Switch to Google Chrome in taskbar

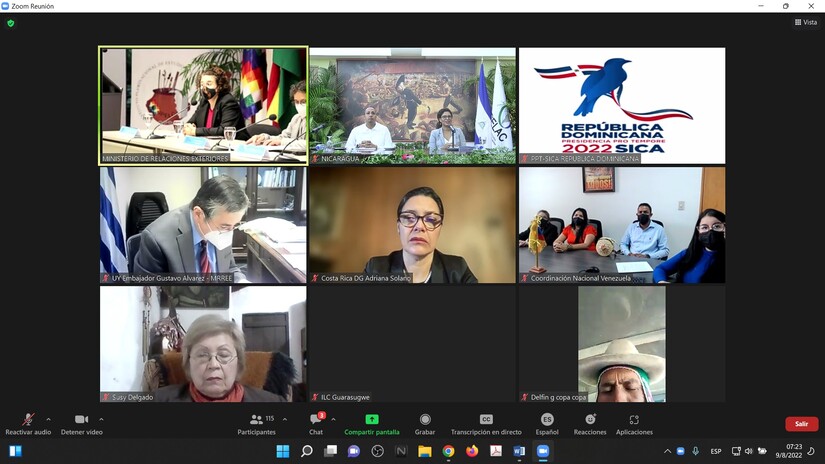click(x=448, y=451)
